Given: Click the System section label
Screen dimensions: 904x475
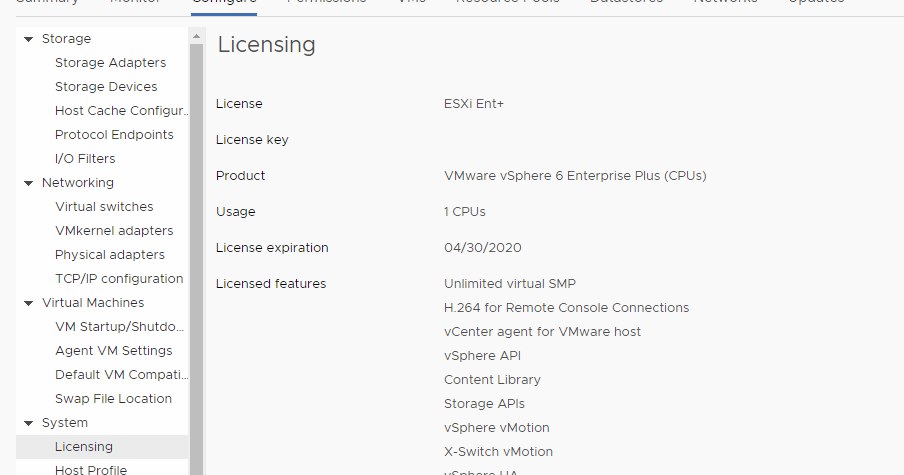Looking at the screenshot, I should click(65, 423).
